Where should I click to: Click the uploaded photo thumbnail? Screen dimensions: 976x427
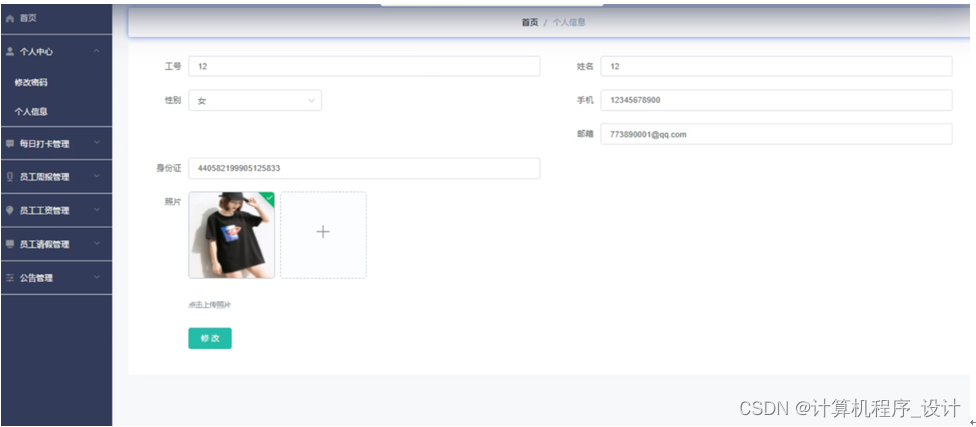[x=232, y=235]
